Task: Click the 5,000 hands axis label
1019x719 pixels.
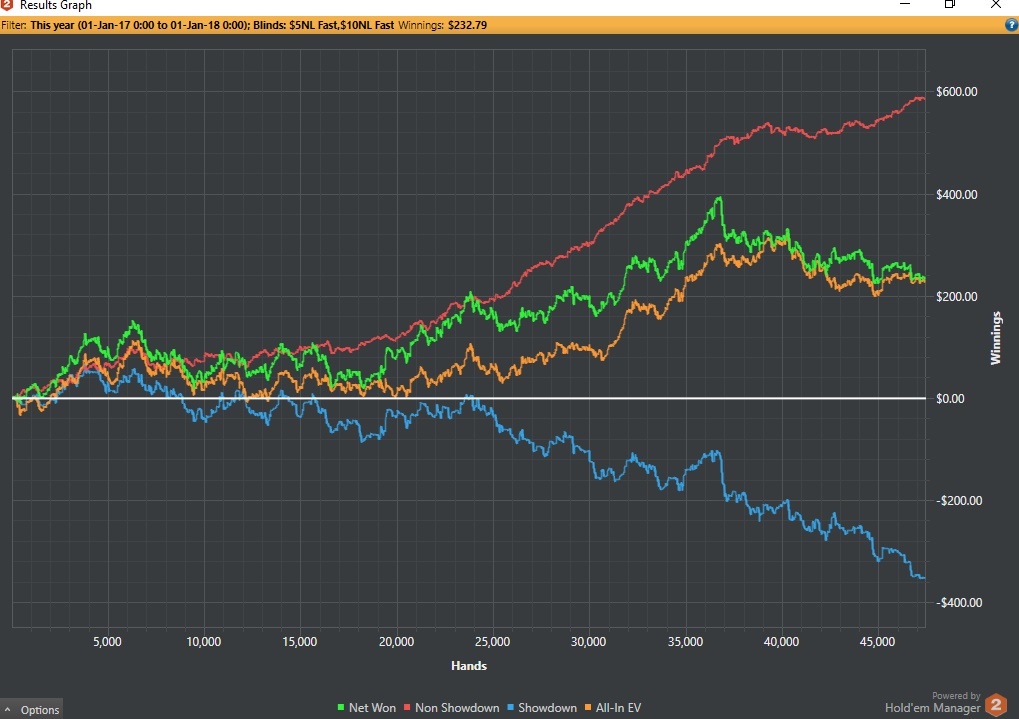Action: tap(107, 642)
